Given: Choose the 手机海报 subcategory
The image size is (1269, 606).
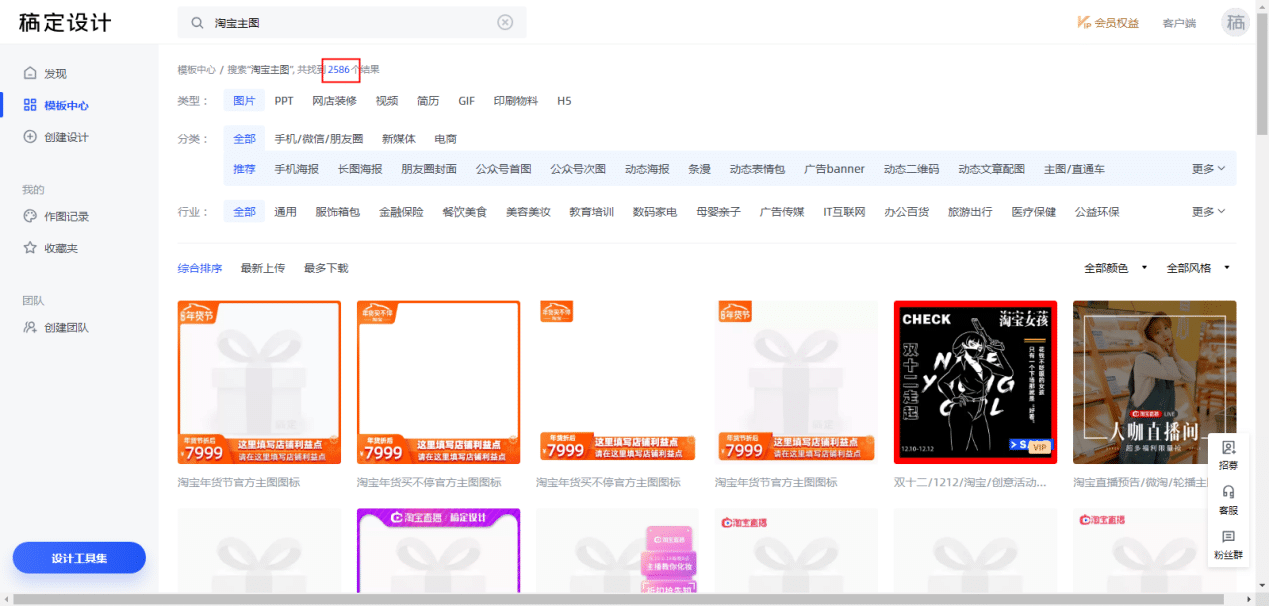Looking at the screenshot, I should (297, 169).
